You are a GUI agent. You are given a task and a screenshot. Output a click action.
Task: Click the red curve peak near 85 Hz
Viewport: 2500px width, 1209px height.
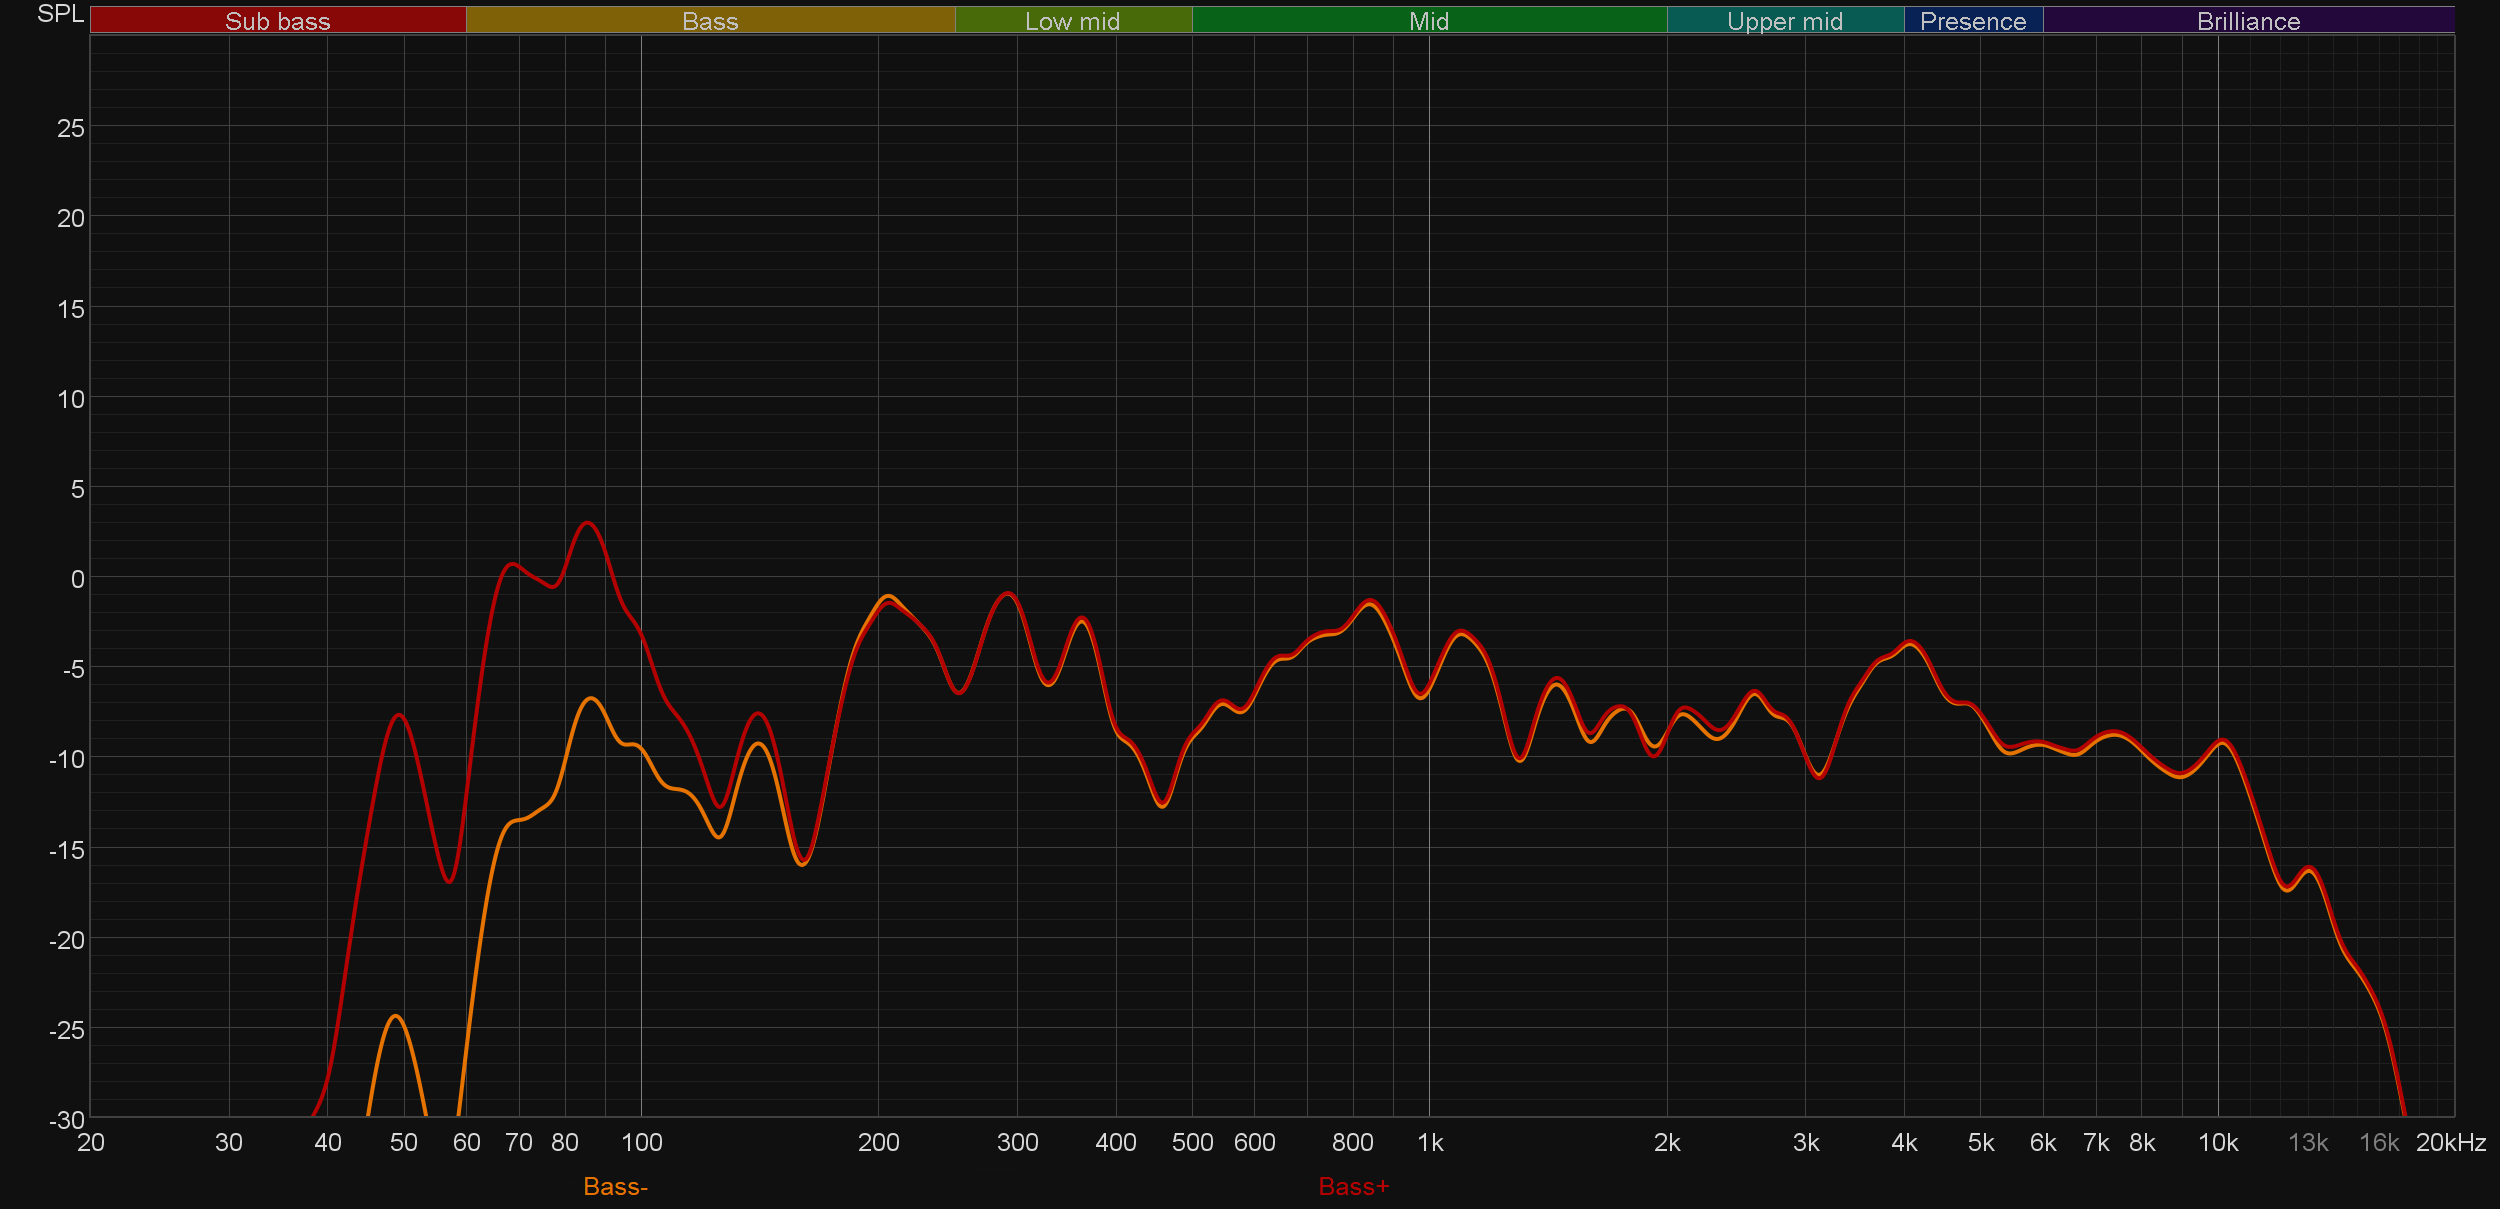coord(588,523)
